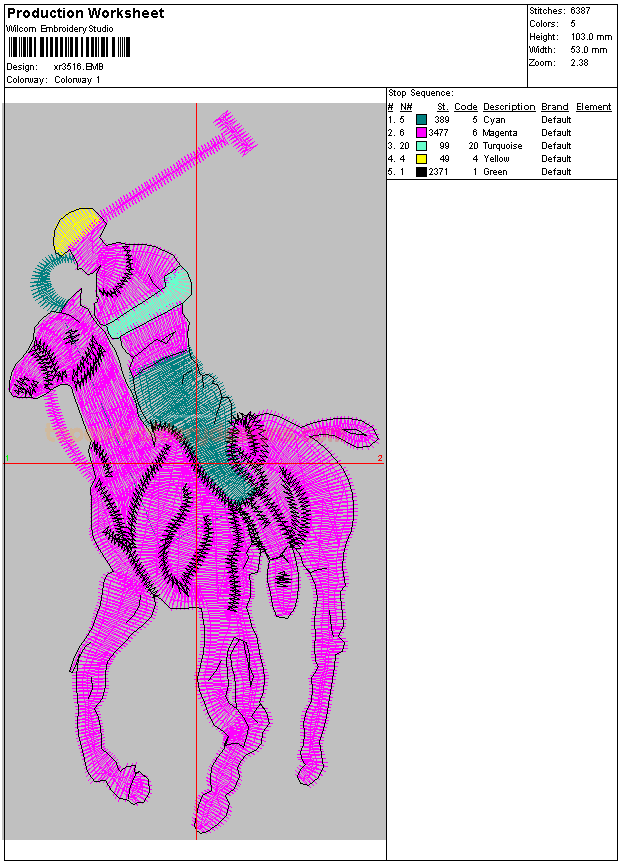The image size is (620, 861).
Task: Click the black Green thread swatch
Action: coord(421,172)
